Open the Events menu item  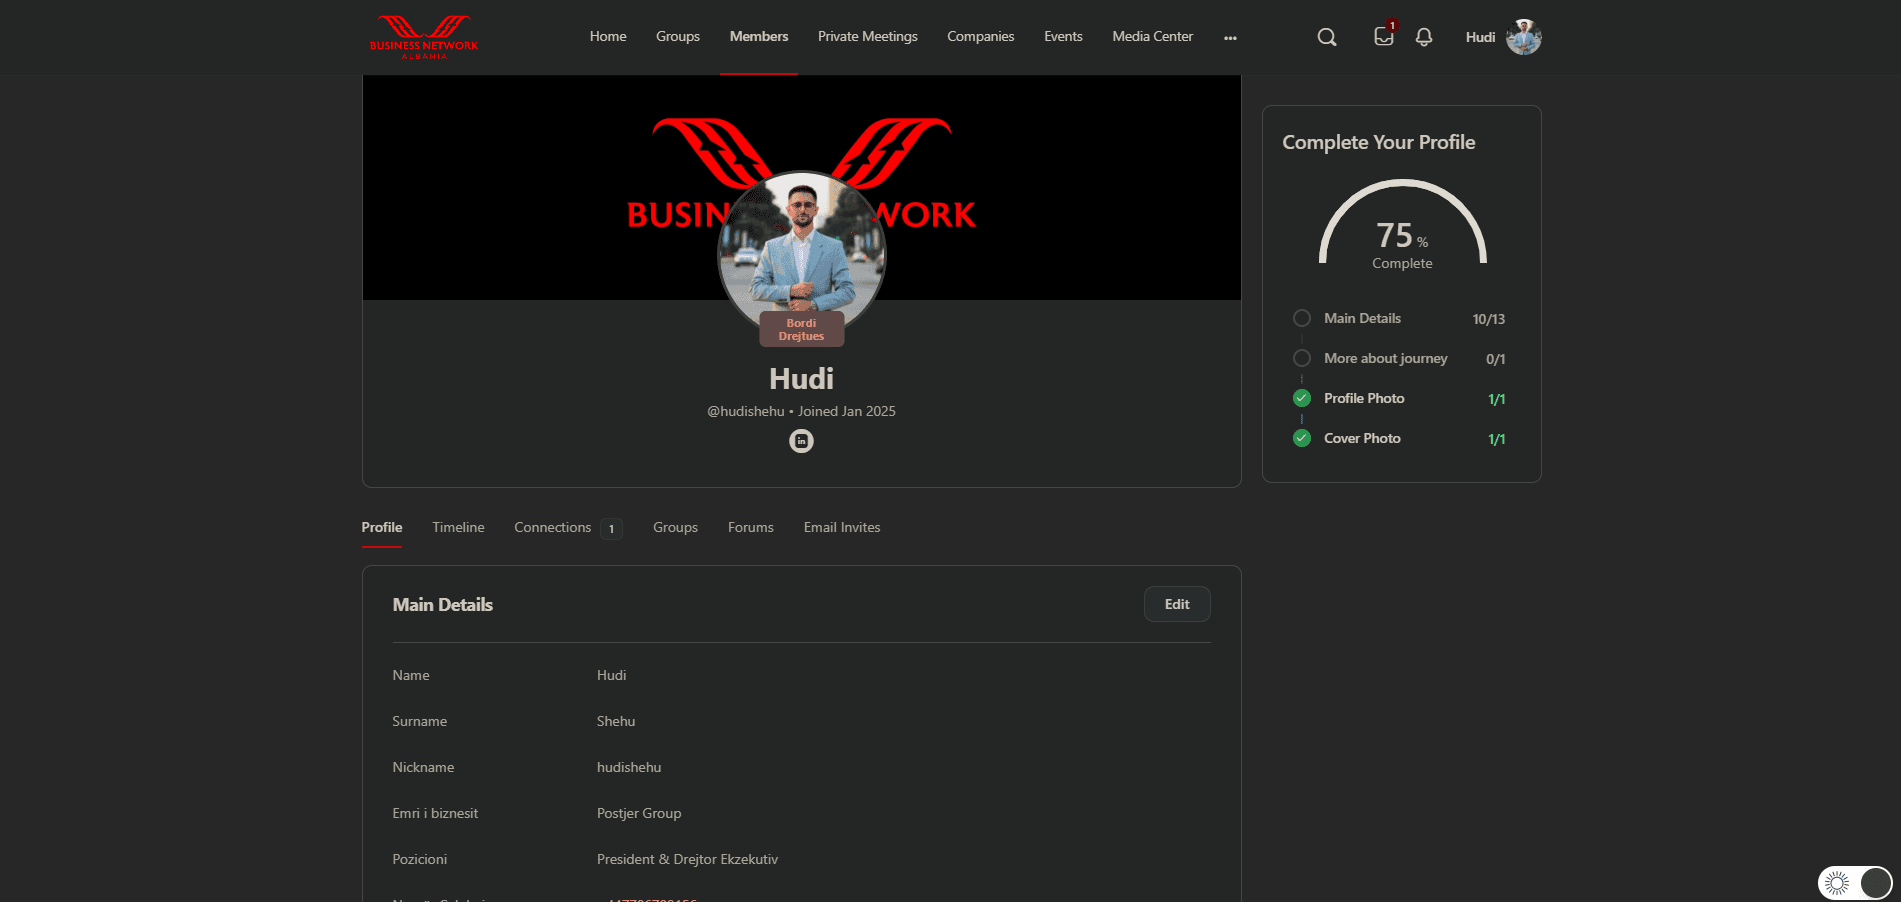point(1063,36)
